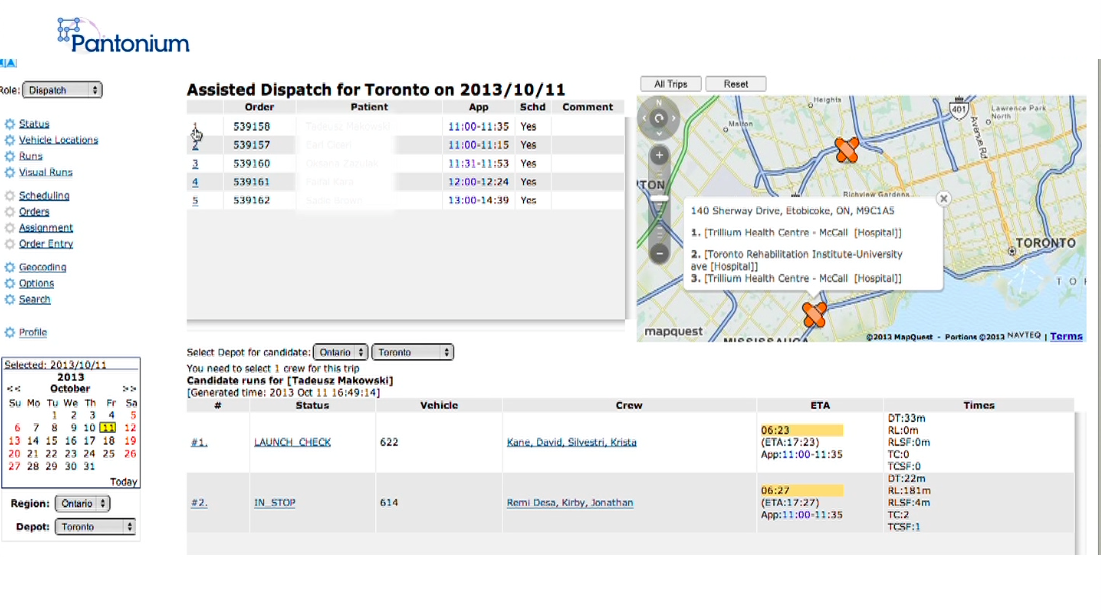Click the Search gear icon
The height and width of the screenshot is (615, 1101).
[x=10, y=299]
